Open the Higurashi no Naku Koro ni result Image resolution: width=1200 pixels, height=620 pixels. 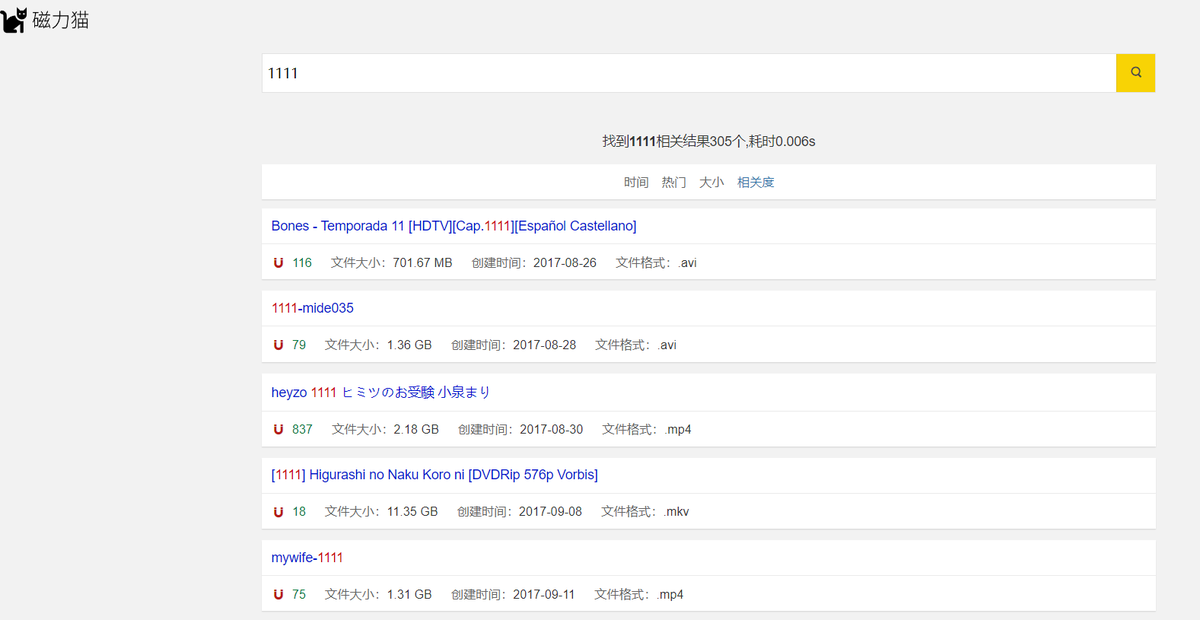tap(435, 474)
